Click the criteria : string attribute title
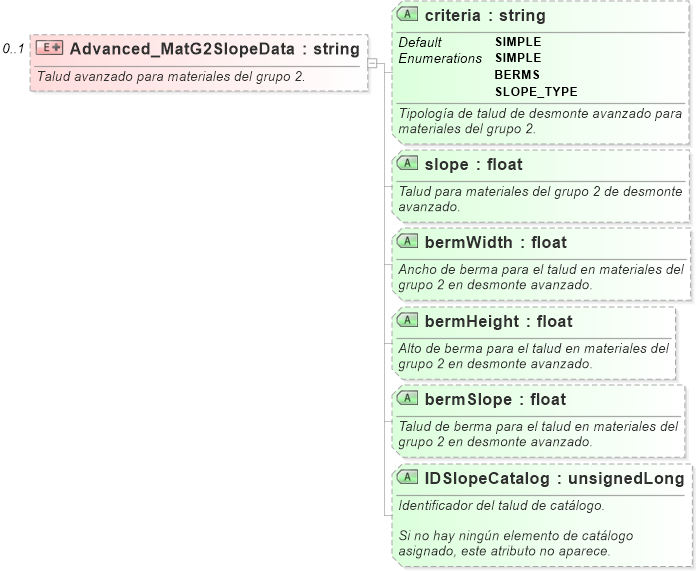The image size is (696, 571). [485, 16]
